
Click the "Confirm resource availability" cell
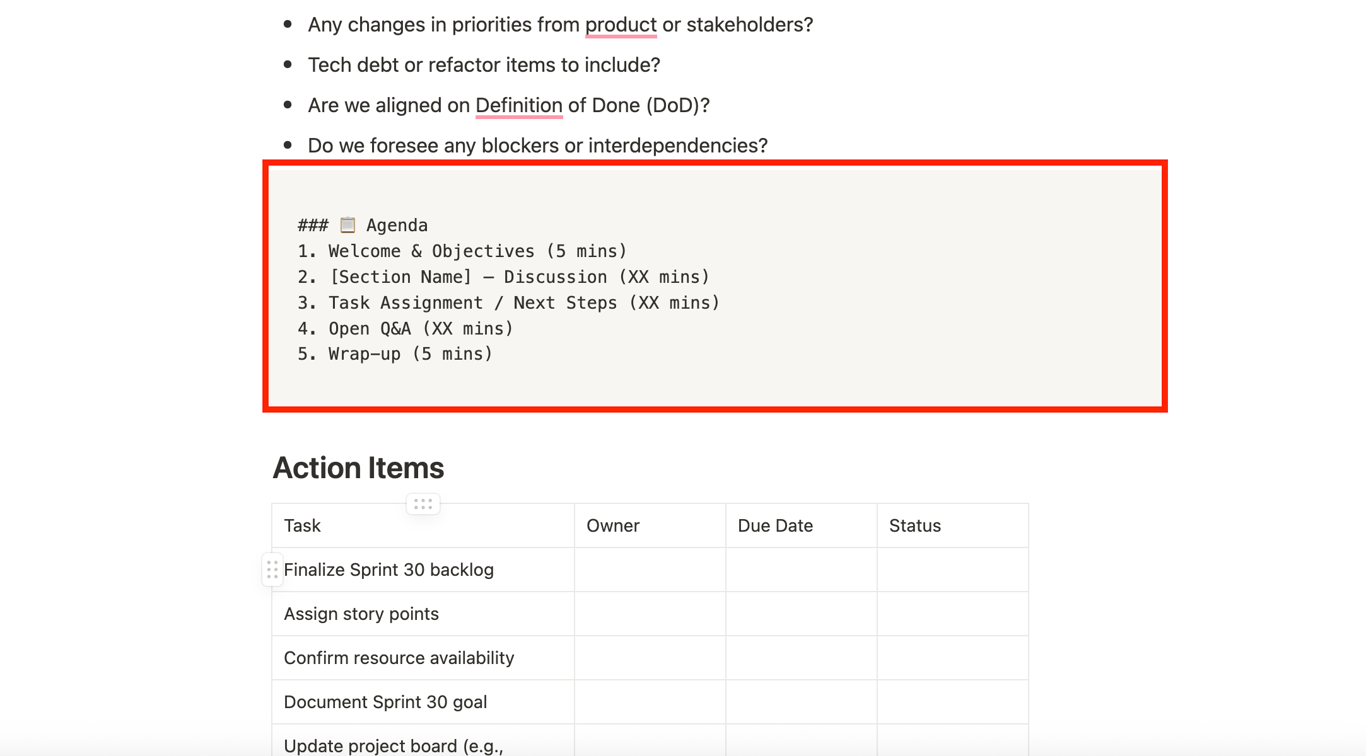(x=398, y=658)
